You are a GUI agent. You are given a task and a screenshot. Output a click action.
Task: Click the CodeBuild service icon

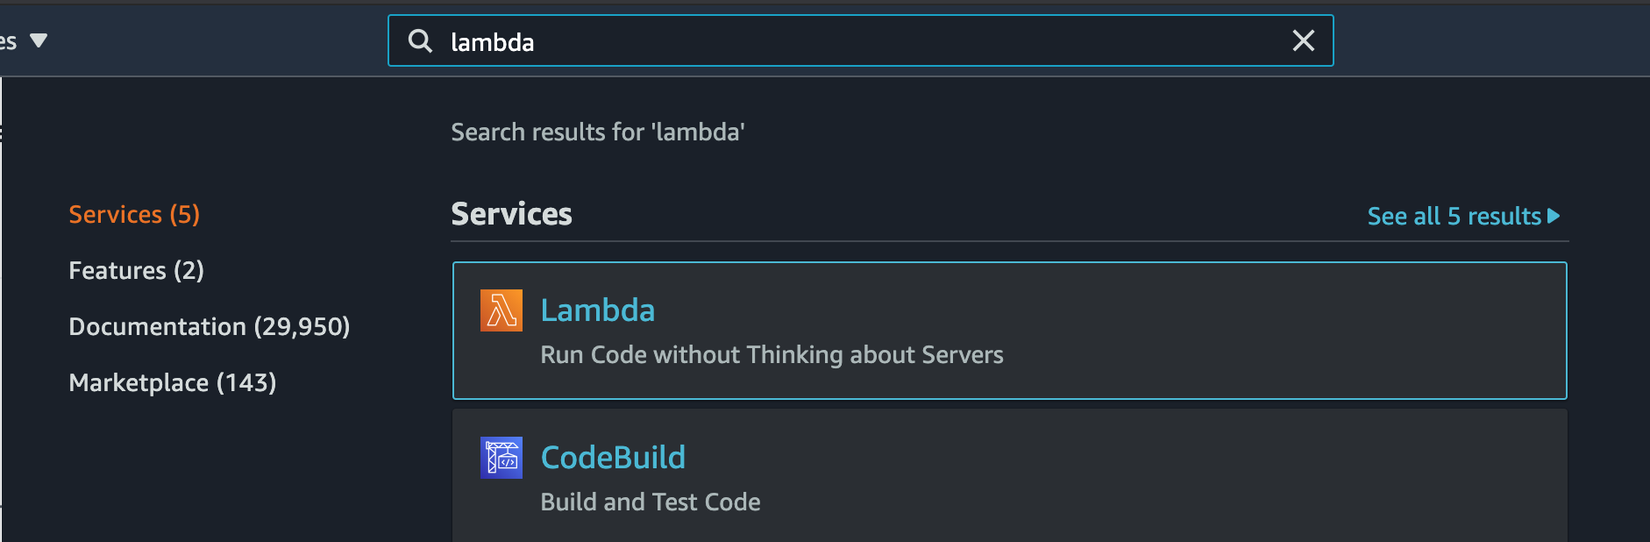point(501,458)
